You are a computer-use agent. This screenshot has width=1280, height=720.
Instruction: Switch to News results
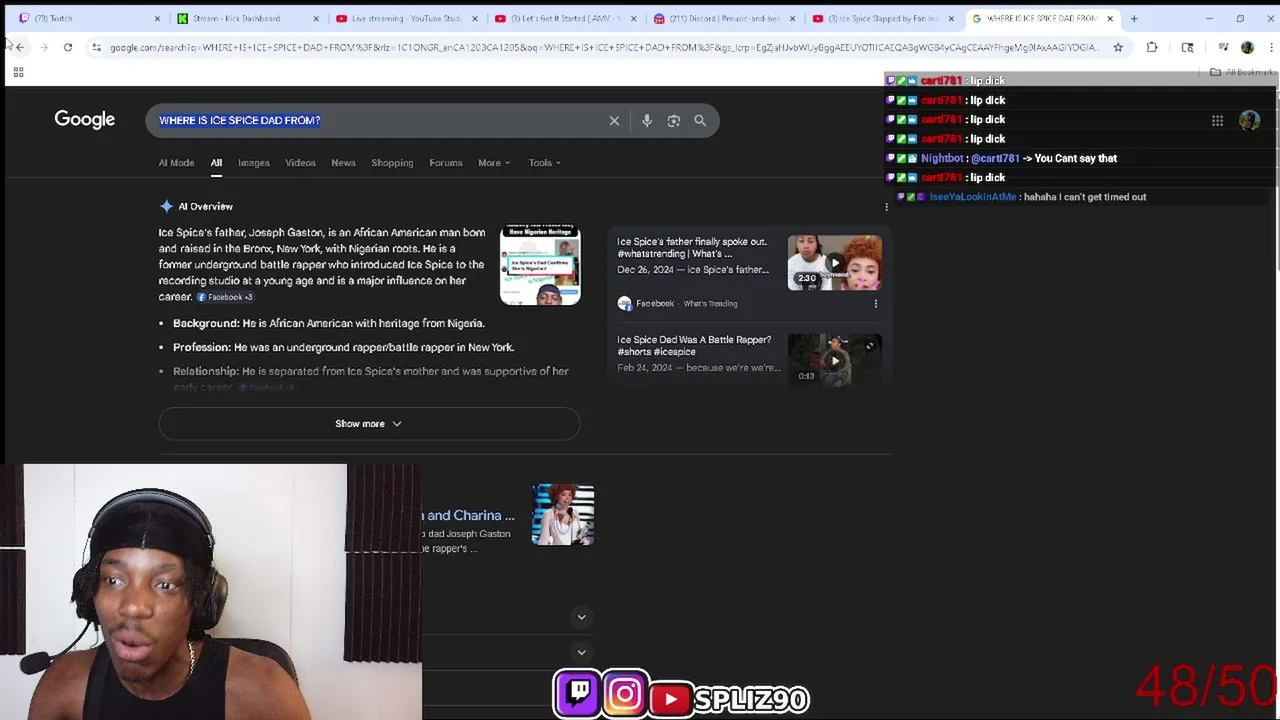343,162
